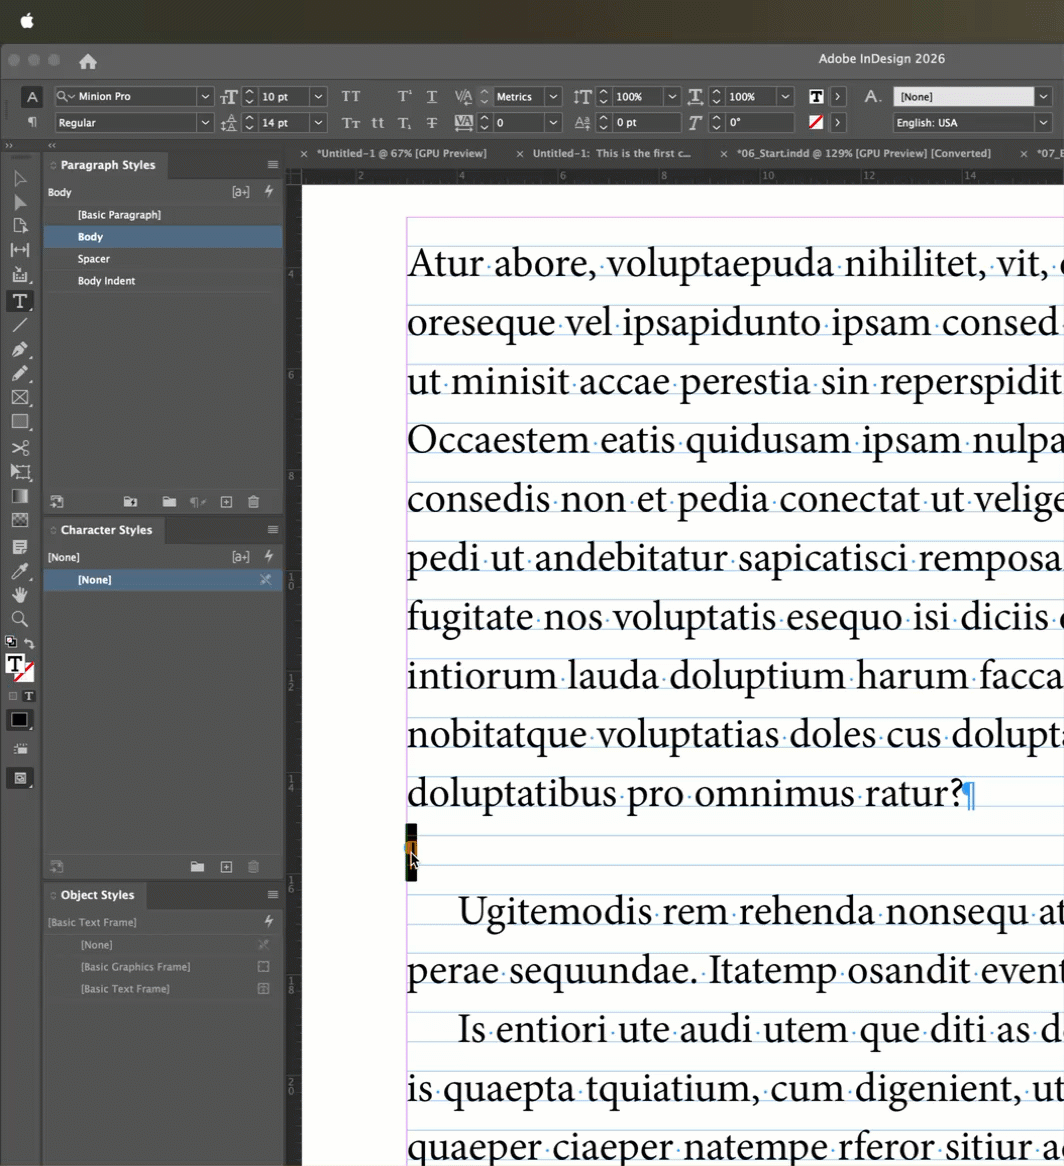
Task: Select the Zoom tool
Action: tap(20, 619)
